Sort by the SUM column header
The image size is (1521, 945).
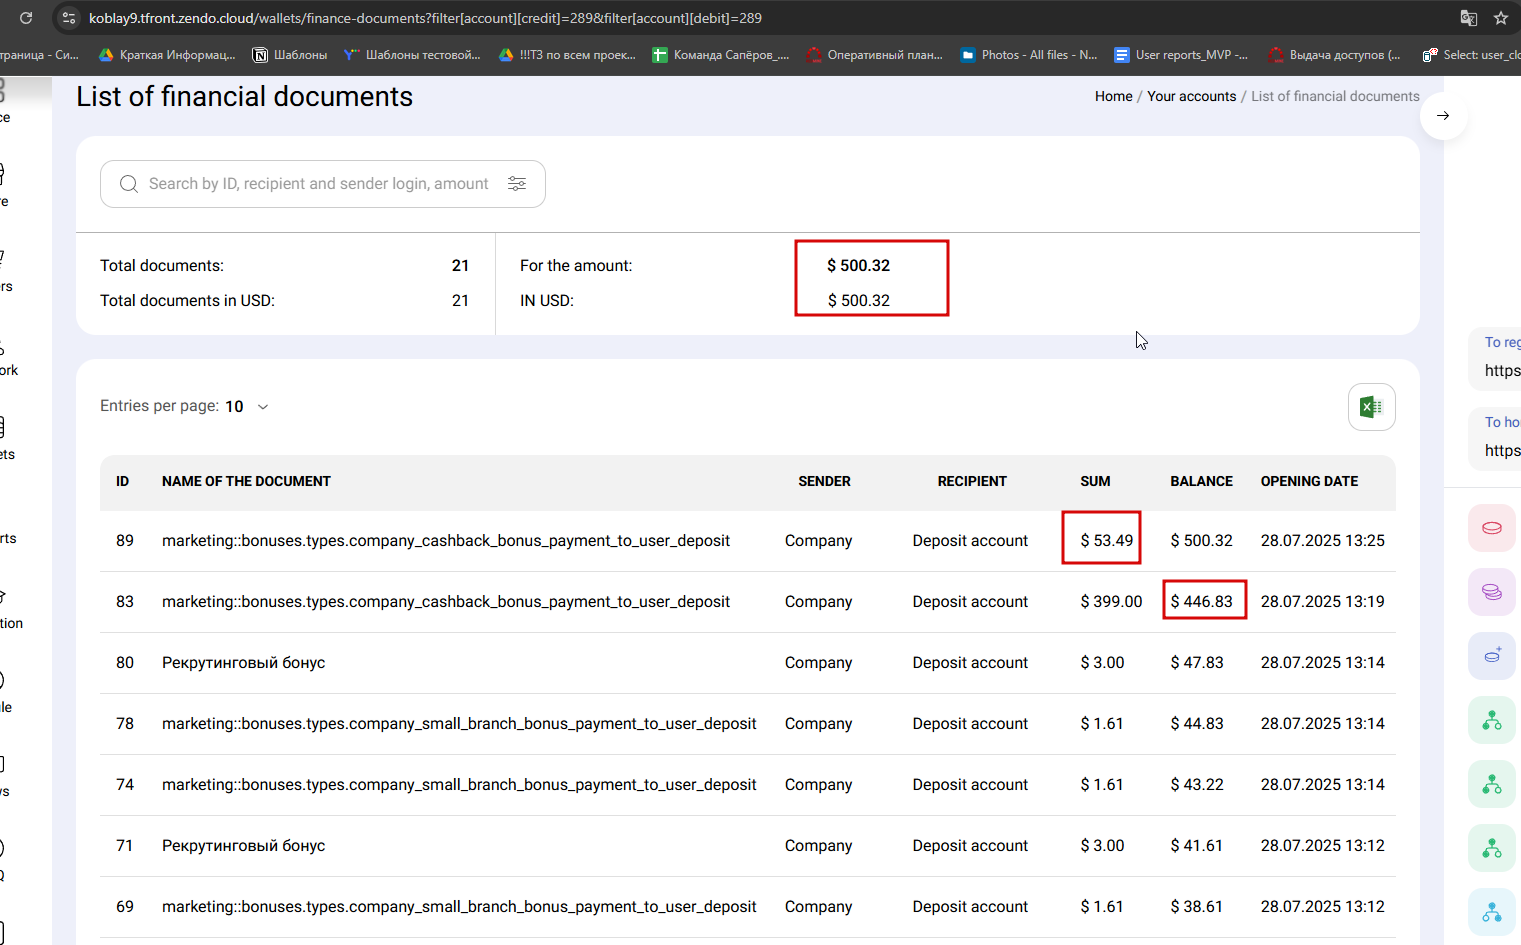[1095, 481]
